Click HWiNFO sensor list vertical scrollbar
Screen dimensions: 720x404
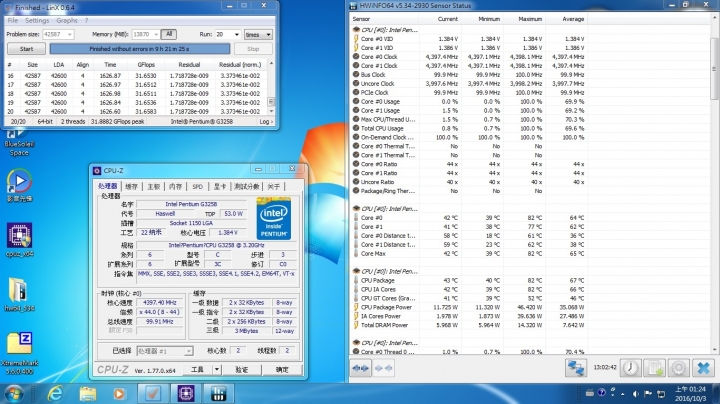tap(714, 184)
